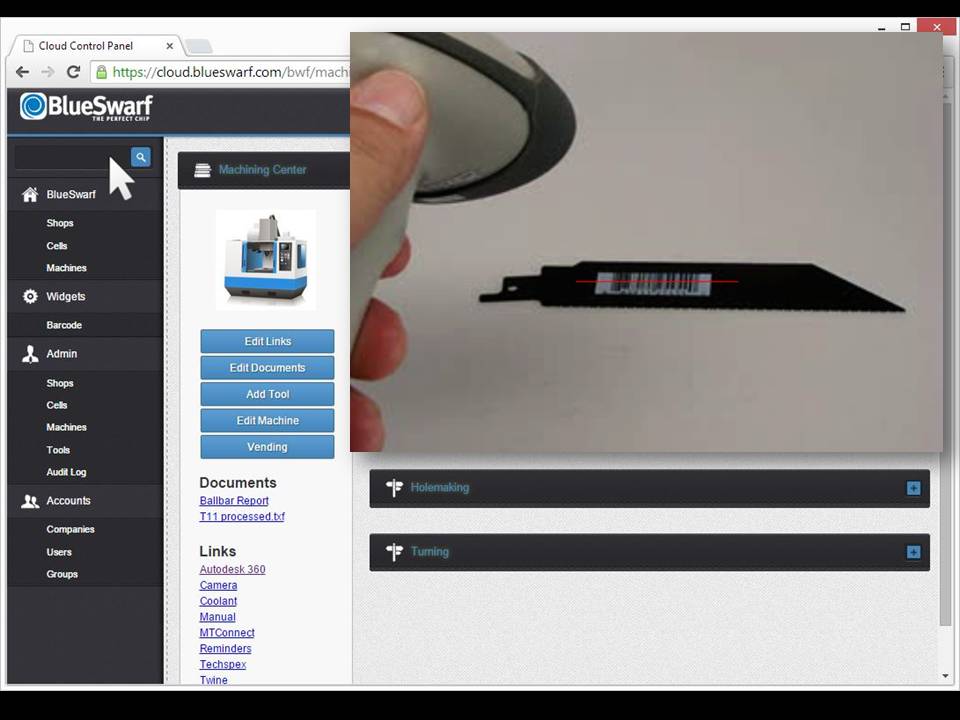Click the Machining Center header icon
The height and width of the screenshot is (720, 960).
coord(202,170)
